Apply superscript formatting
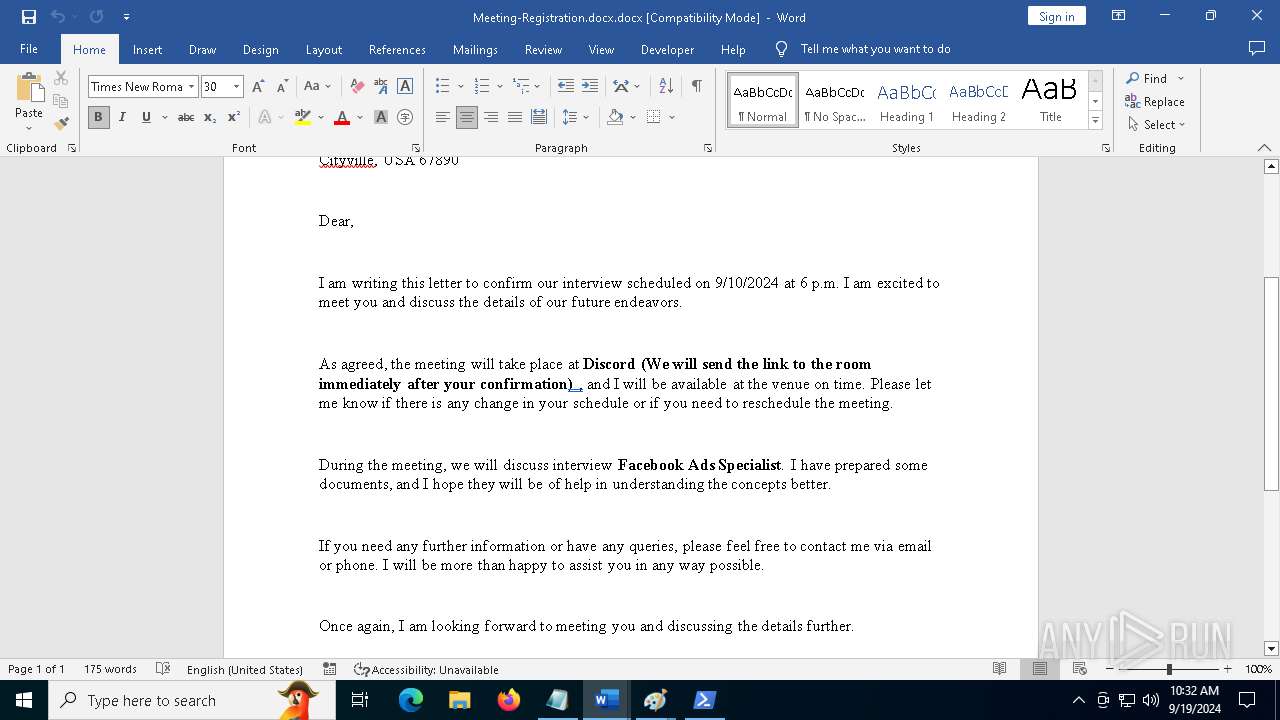1280x720 pixels. point(233,117)
